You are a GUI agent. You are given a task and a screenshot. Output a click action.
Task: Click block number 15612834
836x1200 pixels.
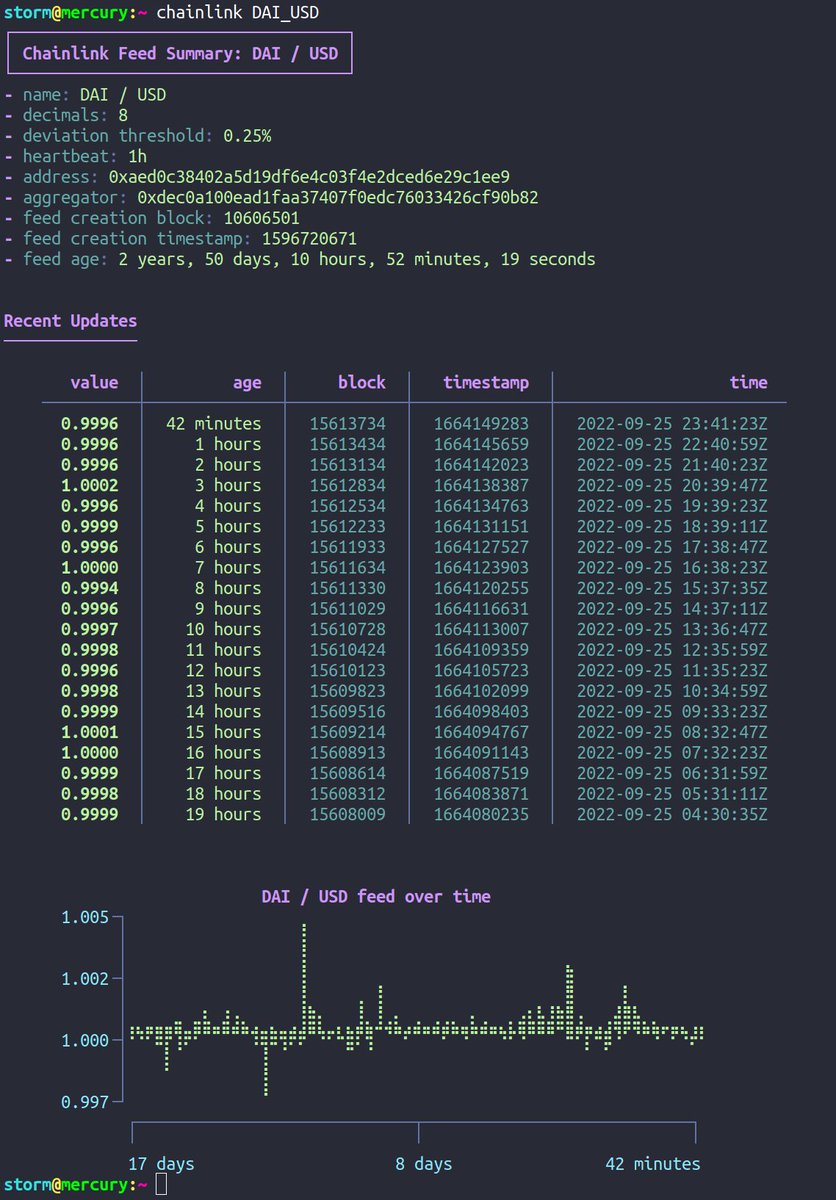347,485
